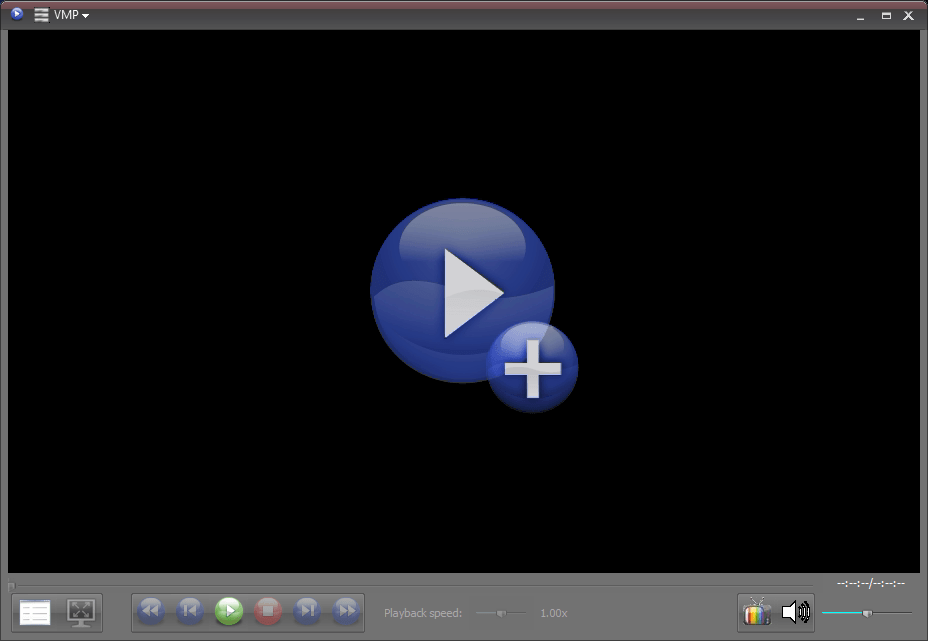The image size is (928, 641).
Task: Toggle fullscreen mode with the screen icon
Action: [81, 611]
